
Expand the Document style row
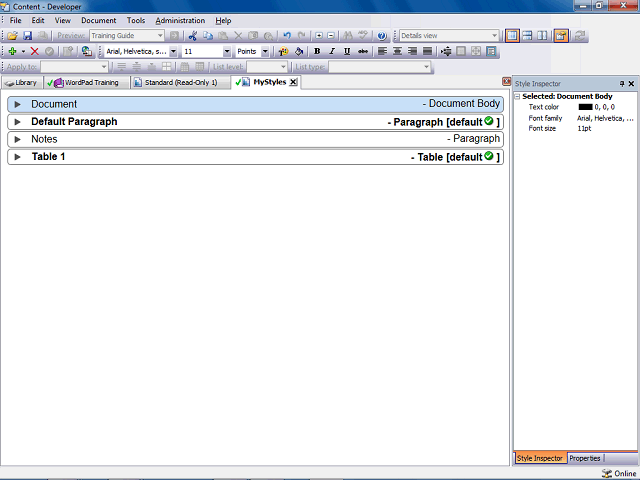click(x=18, y=104)
